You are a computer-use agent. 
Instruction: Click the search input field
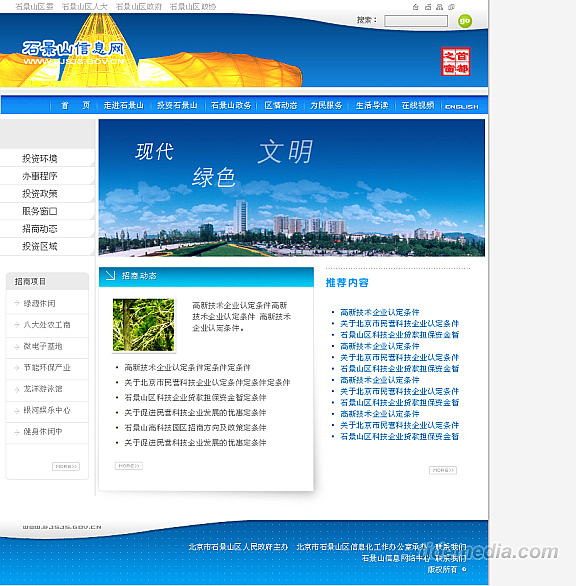(416, 21)
